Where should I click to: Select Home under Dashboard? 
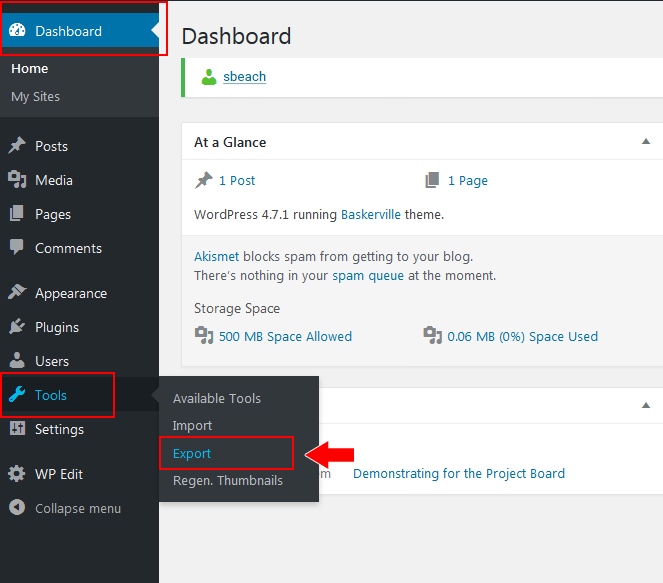coord(30,68)
